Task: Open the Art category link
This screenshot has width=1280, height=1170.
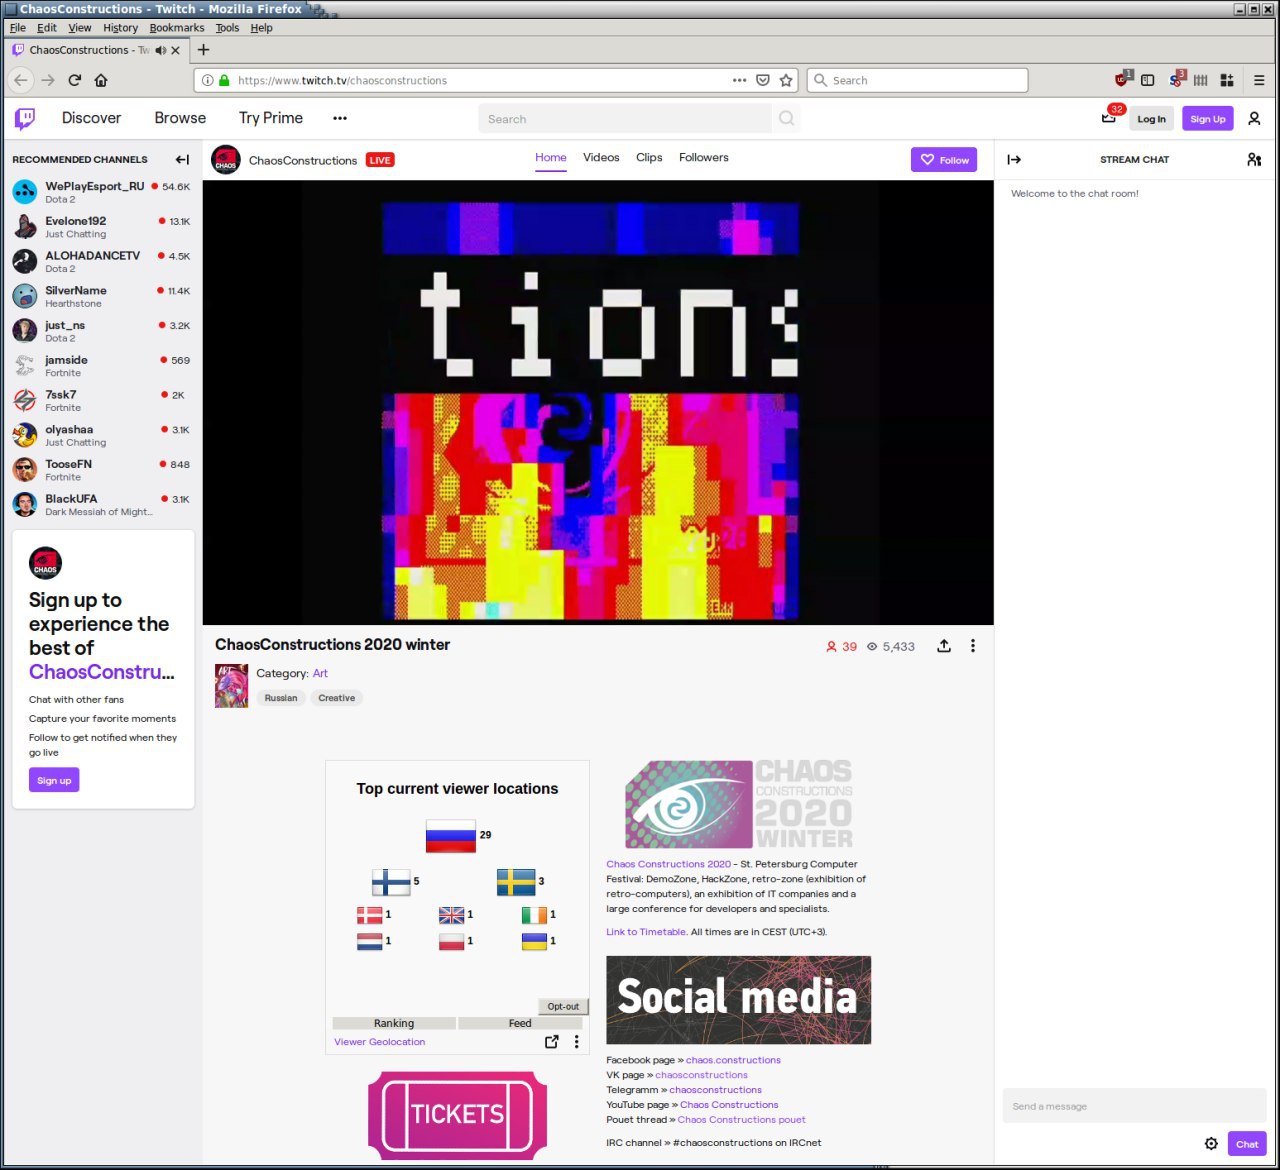Action: point(320,673)
